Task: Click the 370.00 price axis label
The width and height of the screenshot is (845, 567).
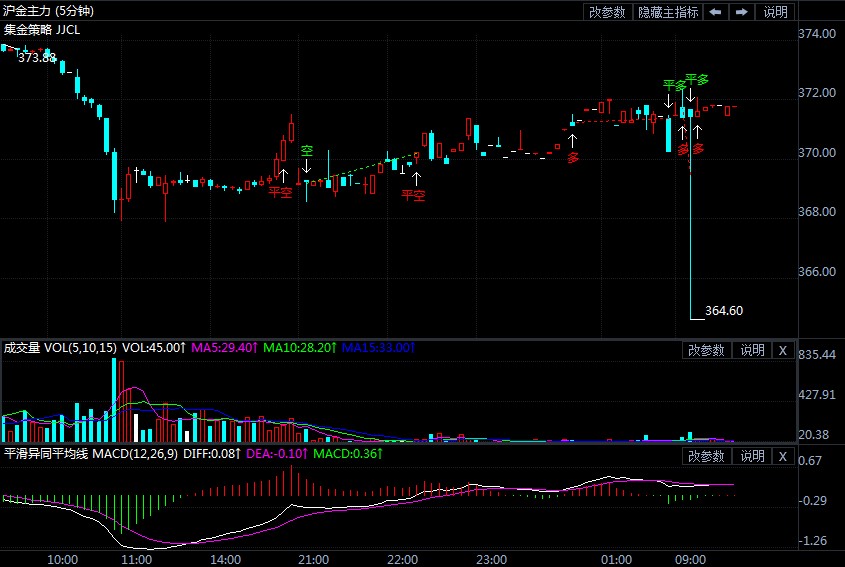Action: tap(817, 153)
